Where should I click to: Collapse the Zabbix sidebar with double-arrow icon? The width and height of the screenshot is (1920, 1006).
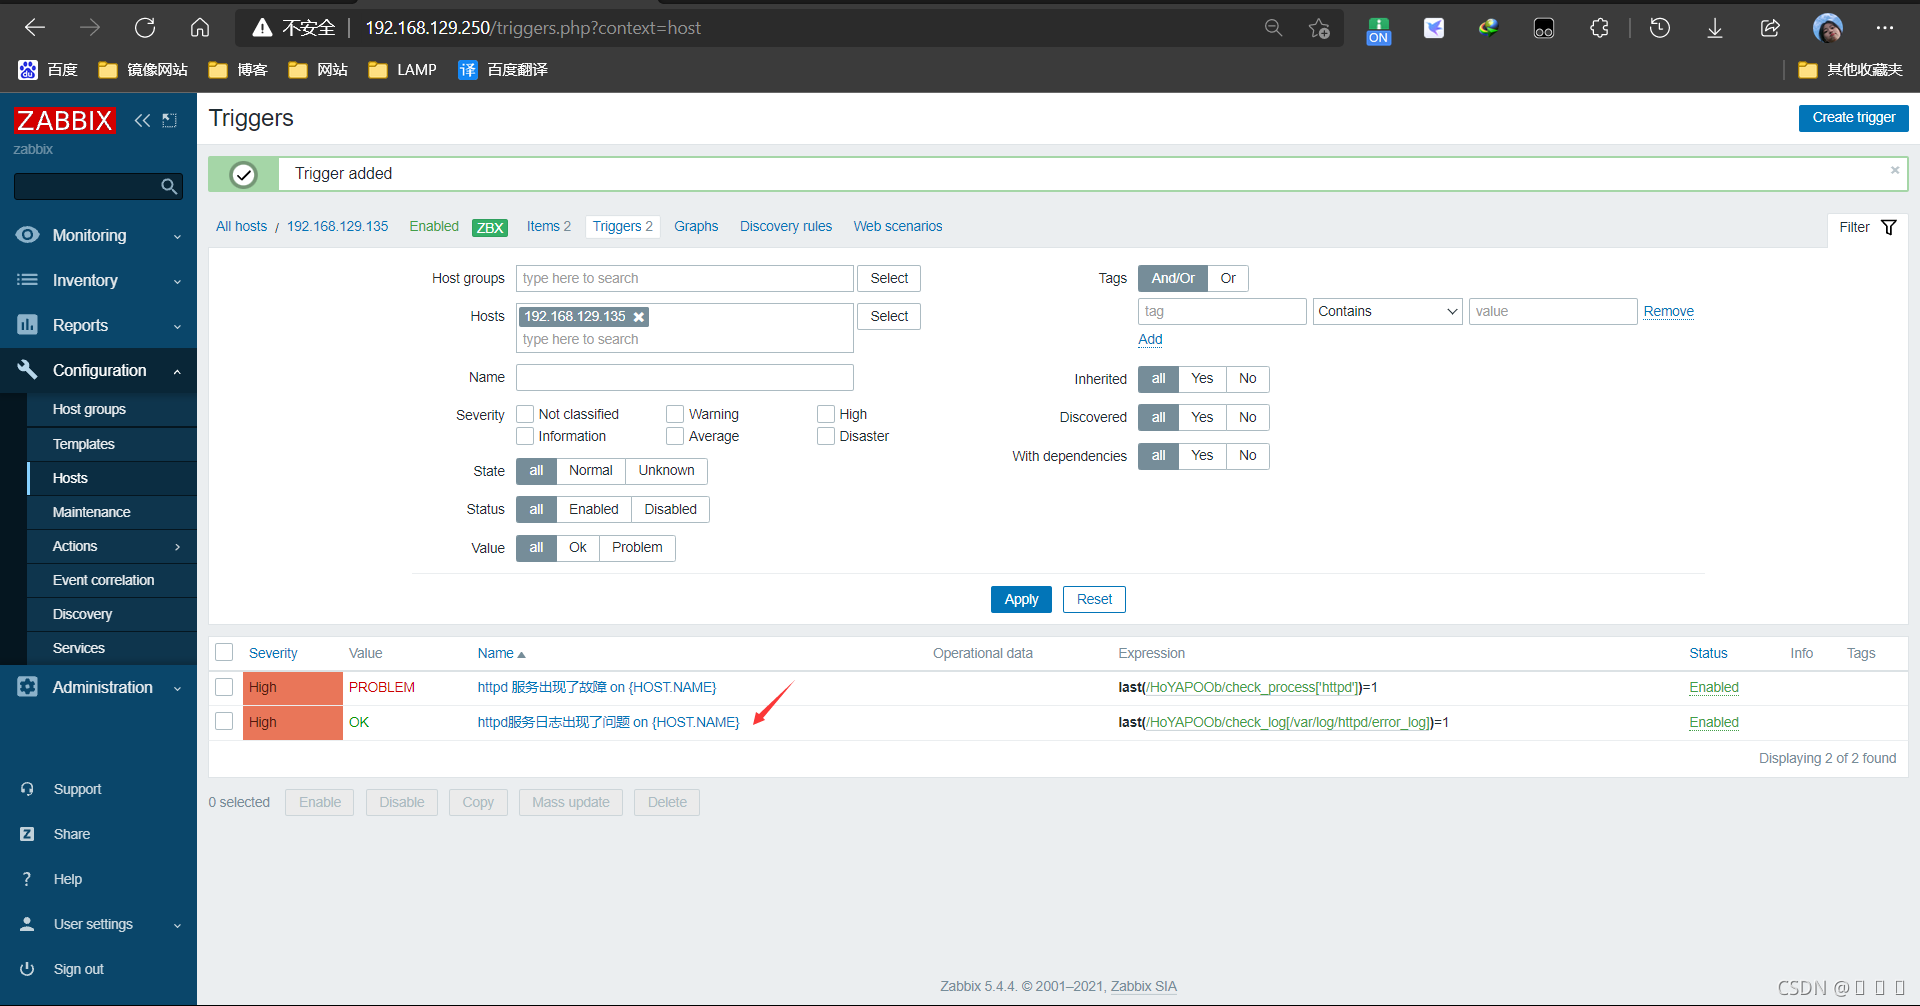click(x=142, y=120)
